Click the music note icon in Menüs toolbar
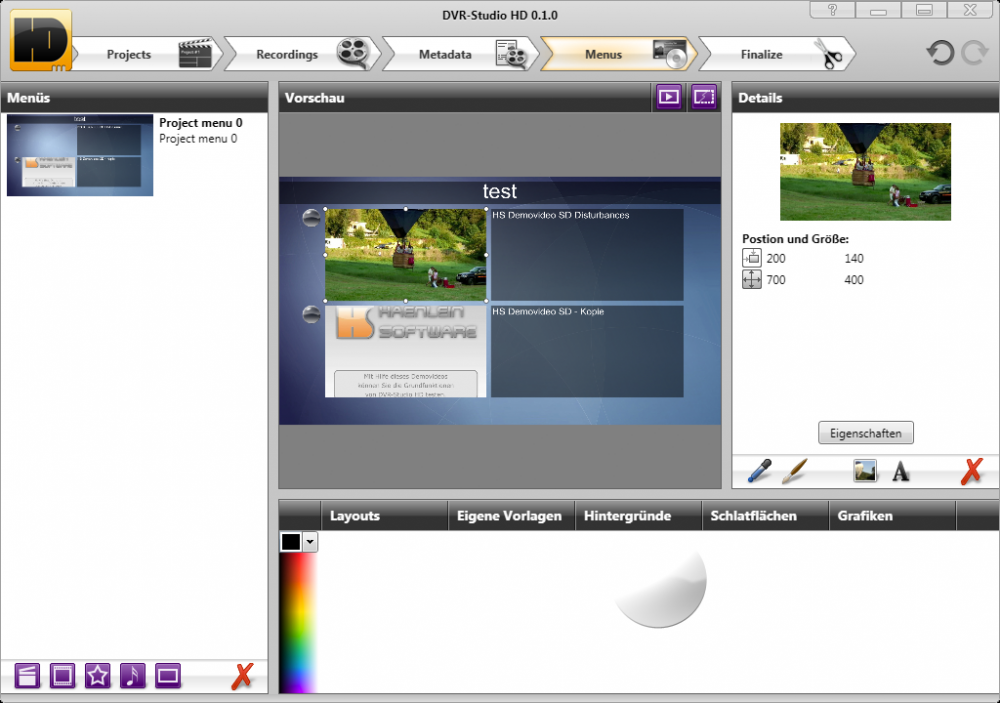 pos(132,676)
